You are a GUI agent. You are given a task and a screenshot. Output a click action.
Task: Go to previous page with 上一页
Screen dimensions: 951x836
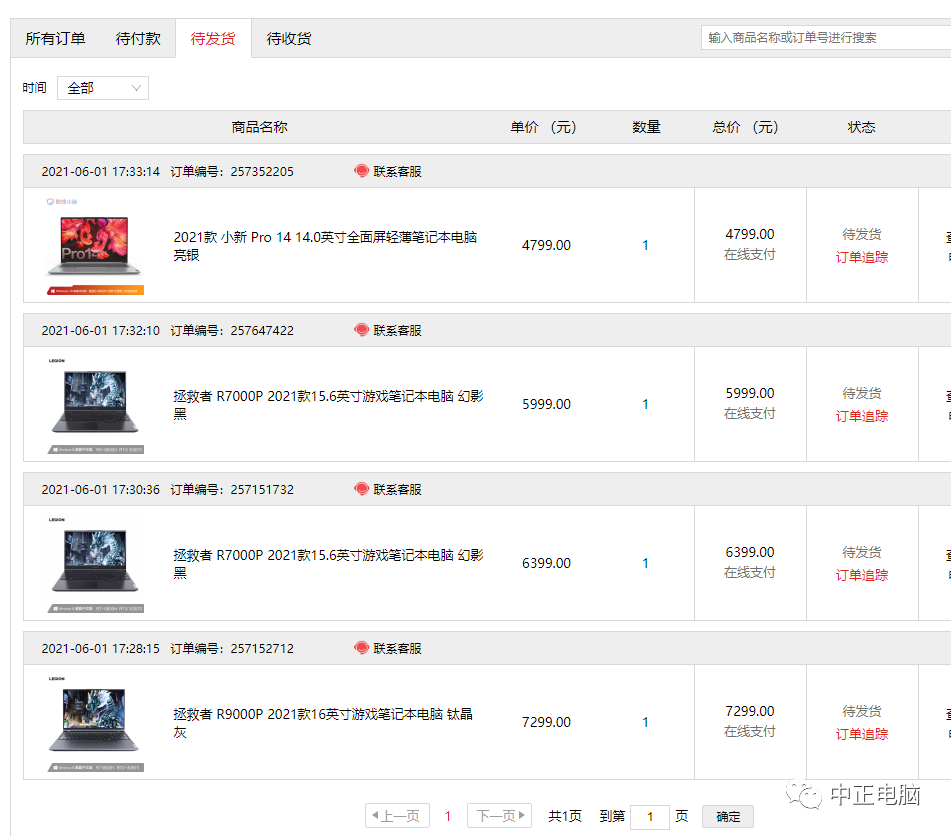click(x=397, y=816)
